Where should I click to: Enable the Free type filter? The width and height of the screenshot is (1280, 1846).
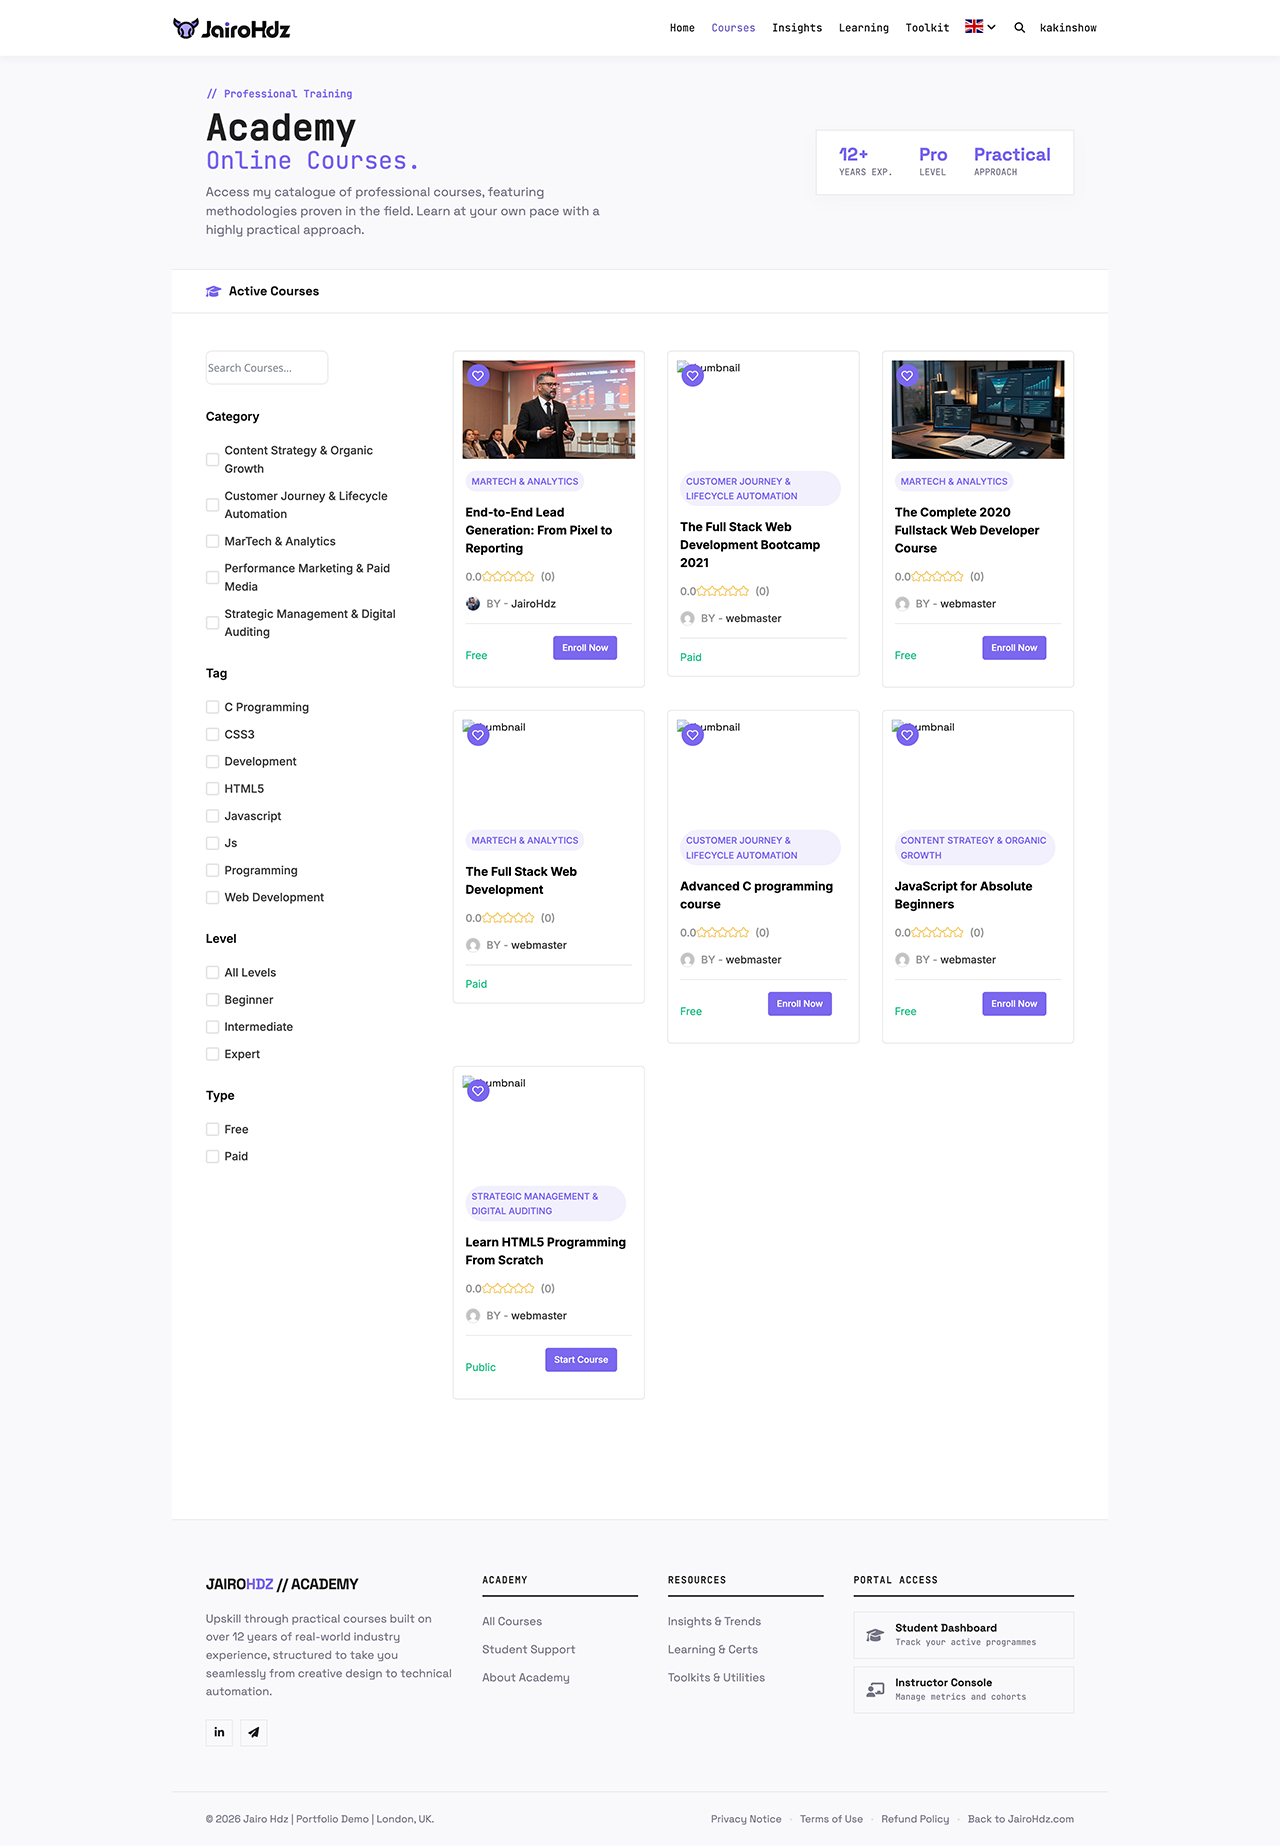tap(212, 1129)
